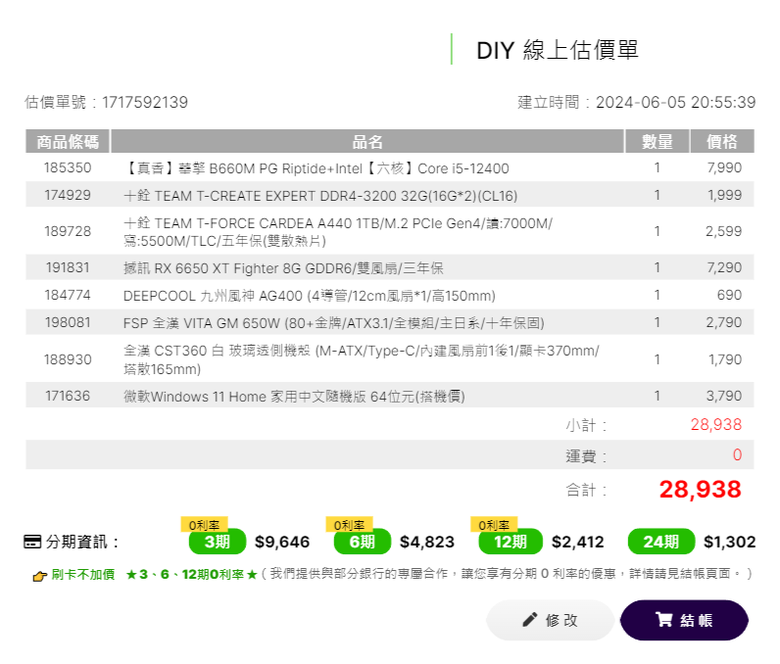Click the 0利率 tag above 3期
This screenshot has width=780, height=664.
point(204,525)
